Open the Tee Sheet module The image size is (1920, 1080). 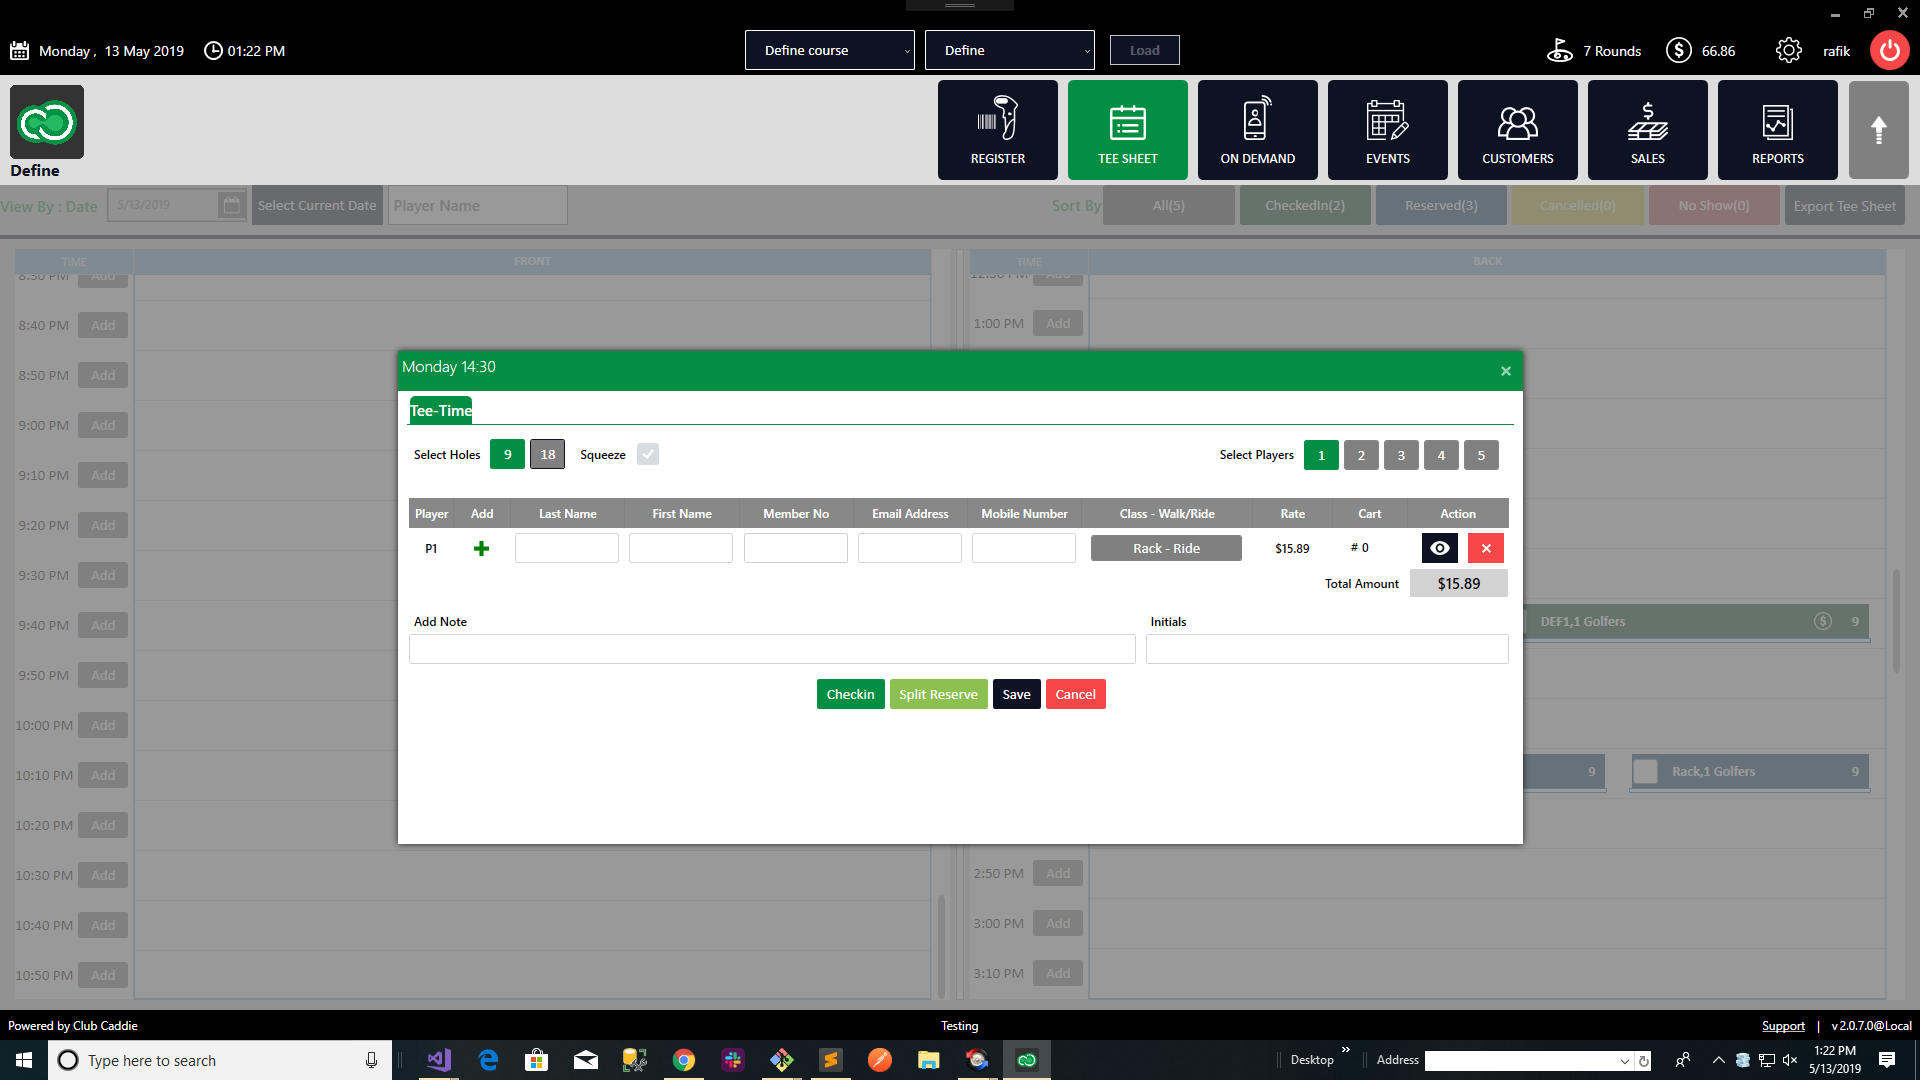coord(1127,130)
